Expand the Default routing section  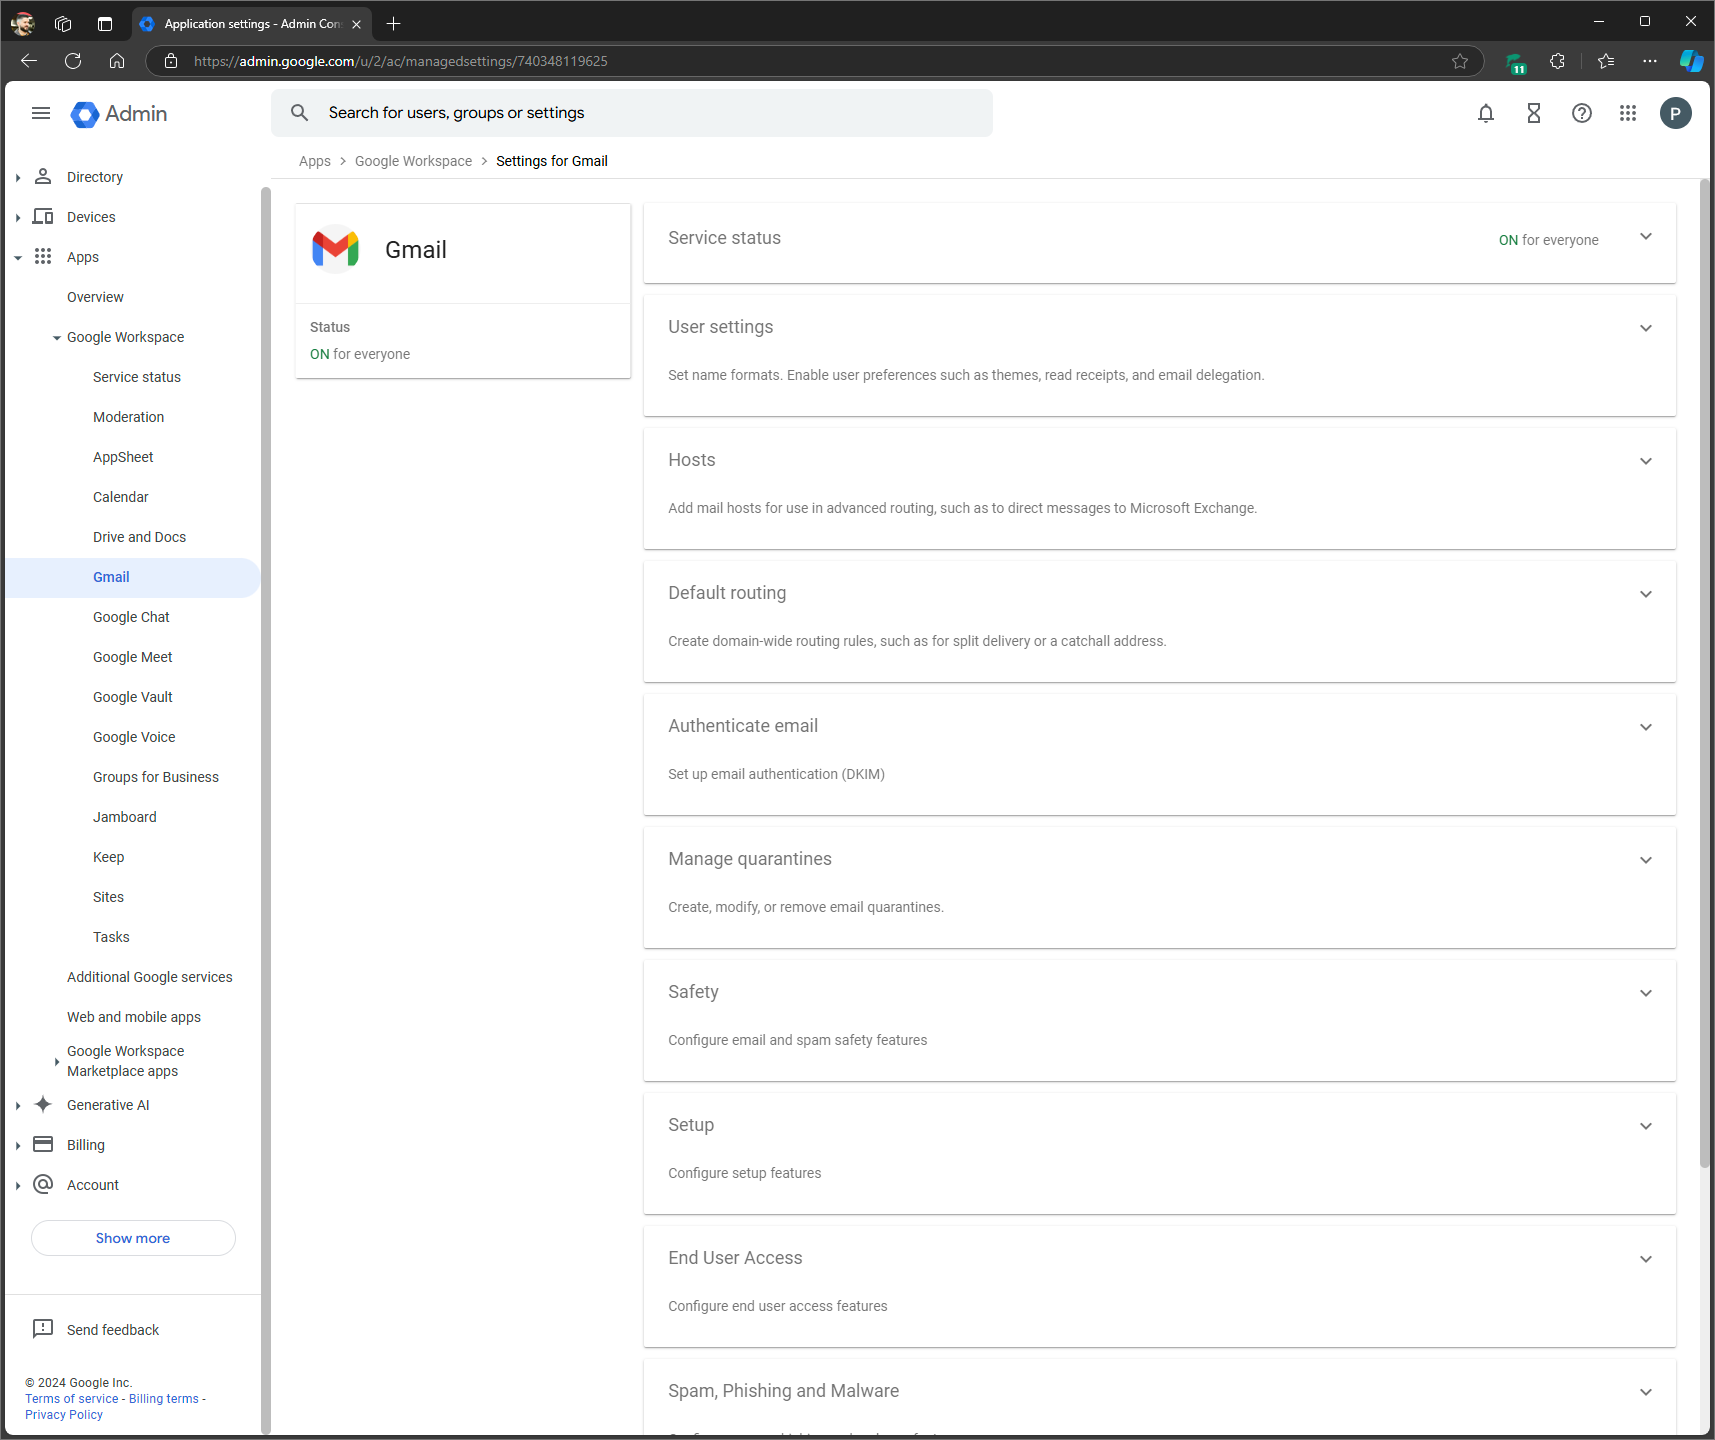click(1646, 594)
